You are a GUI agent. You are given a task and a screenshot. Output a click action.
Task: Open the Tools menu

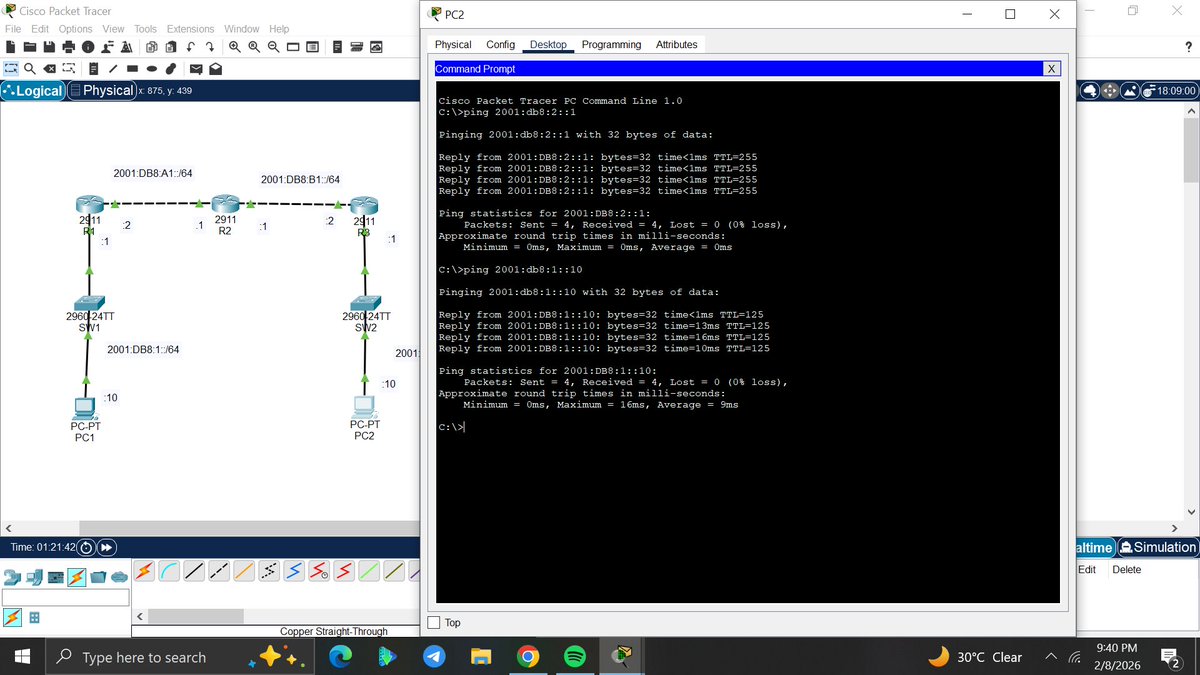pyautogui.click(x=146, y=29)
